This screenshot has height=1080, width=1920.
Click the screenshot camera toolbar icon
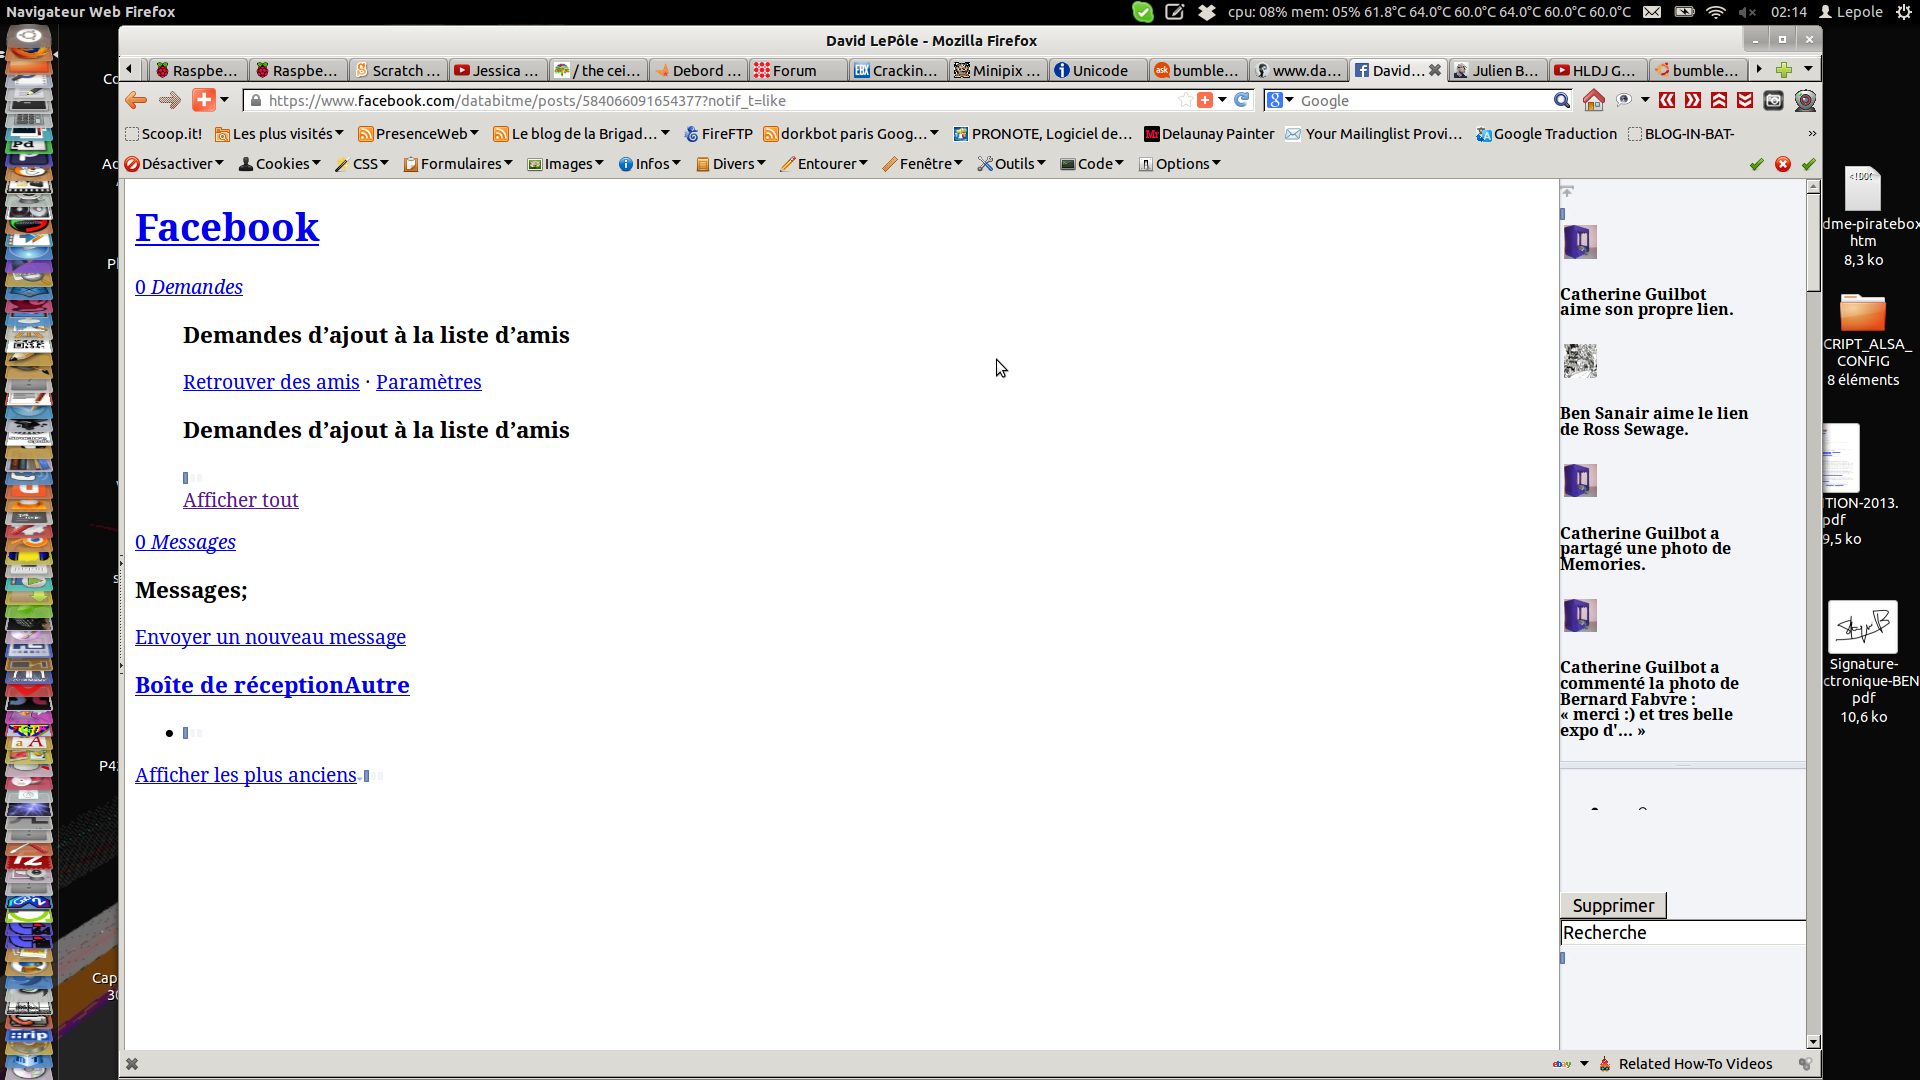(1773, 100)
